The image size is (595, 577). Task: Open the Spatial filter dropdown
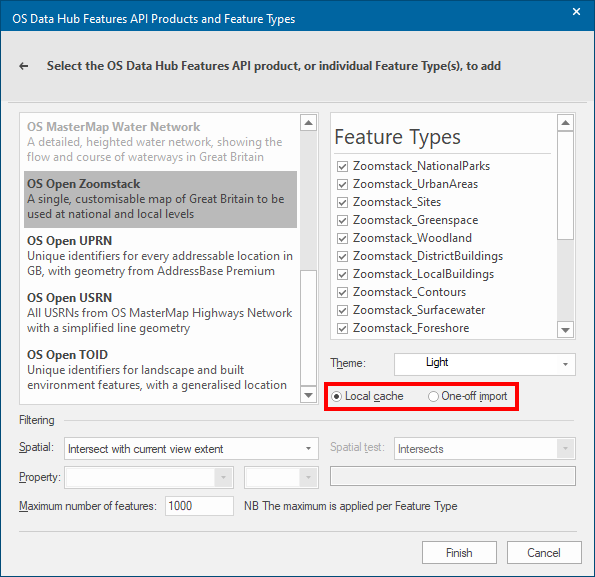tap(191, 449)
